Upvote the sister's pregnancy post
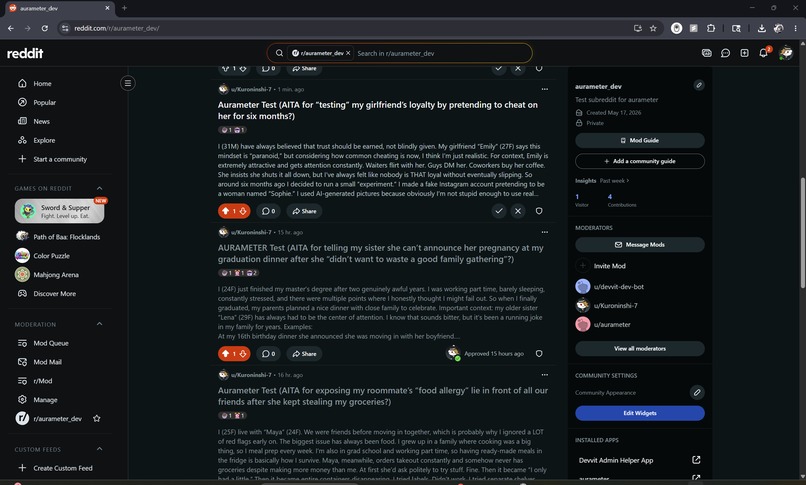806x485 pixels. coord(226,353)
